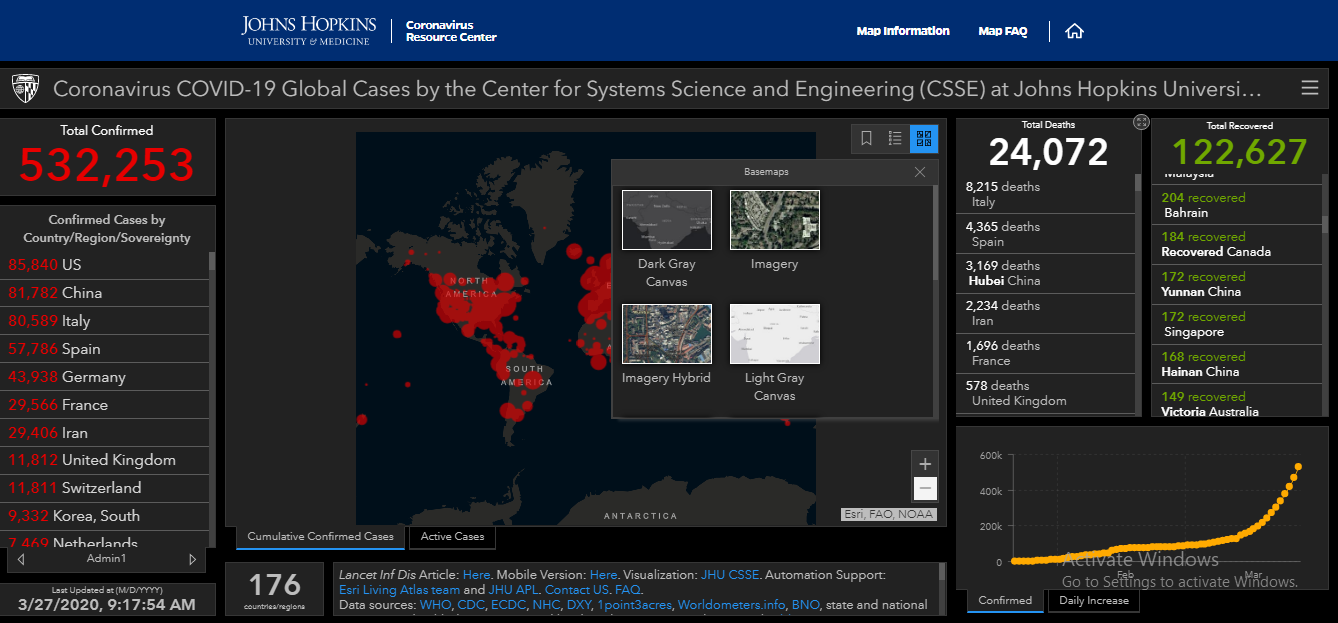Switch to the Active Cases tab
This screenshot has height=623, width=1338.
452,537
